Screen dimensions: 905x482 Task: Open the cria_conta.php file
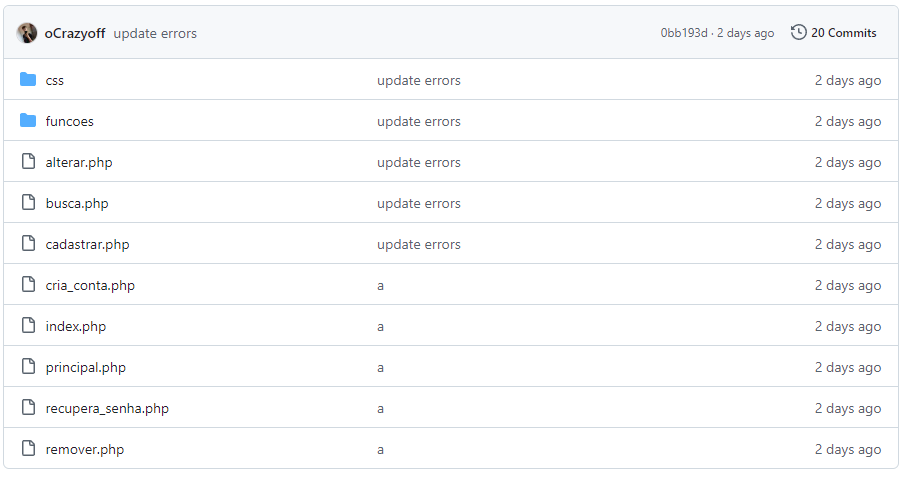(90, 285)
